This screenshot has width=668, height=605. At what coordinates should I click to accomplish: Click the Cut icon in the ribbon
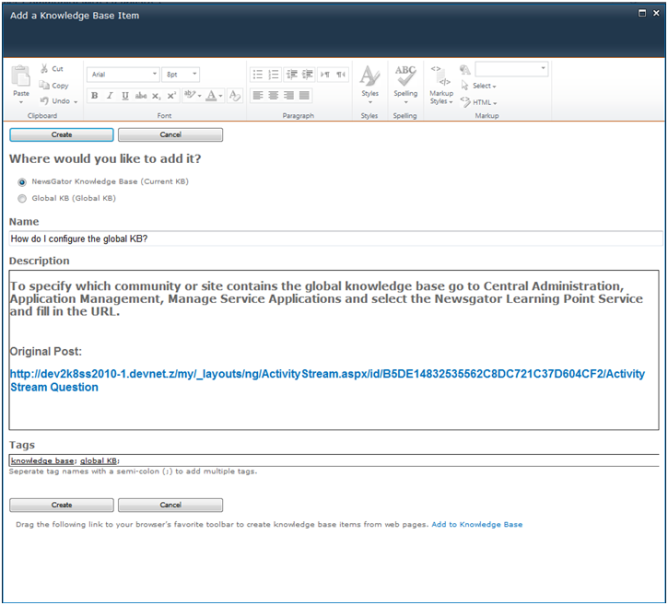click(46, 69)
